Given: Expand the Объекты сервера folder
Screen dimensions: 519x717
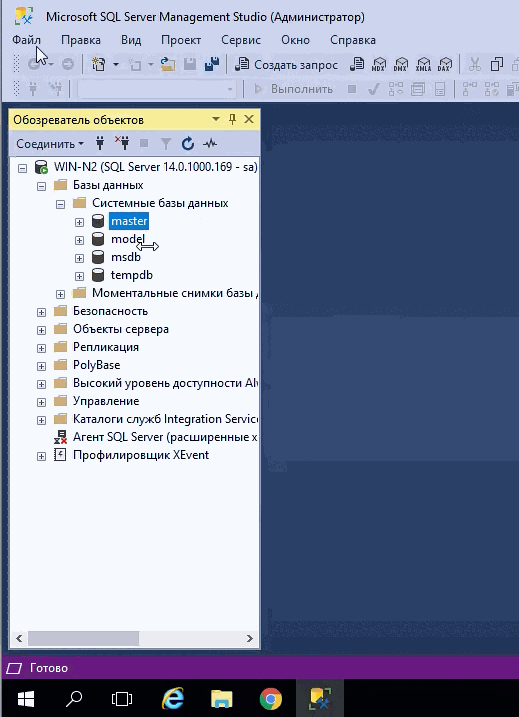Looking at the screenshot, I should (x=42, y=330).
